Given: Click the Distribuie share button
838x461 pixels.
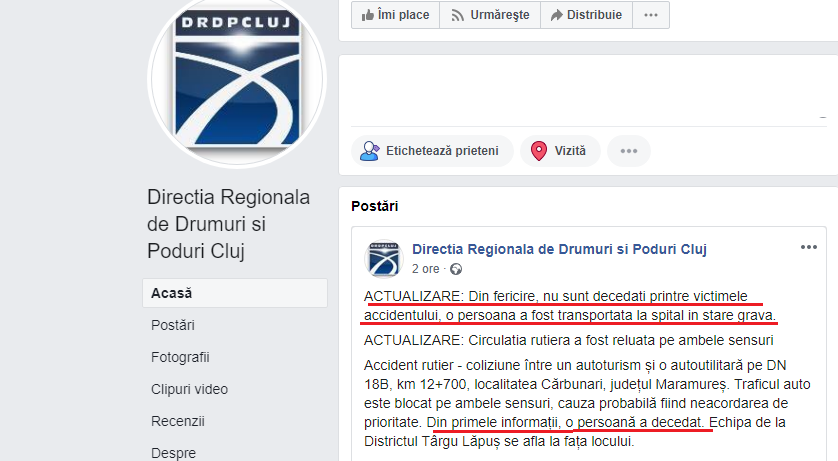Looking at the screenshot, I should (x=586, y=15).
